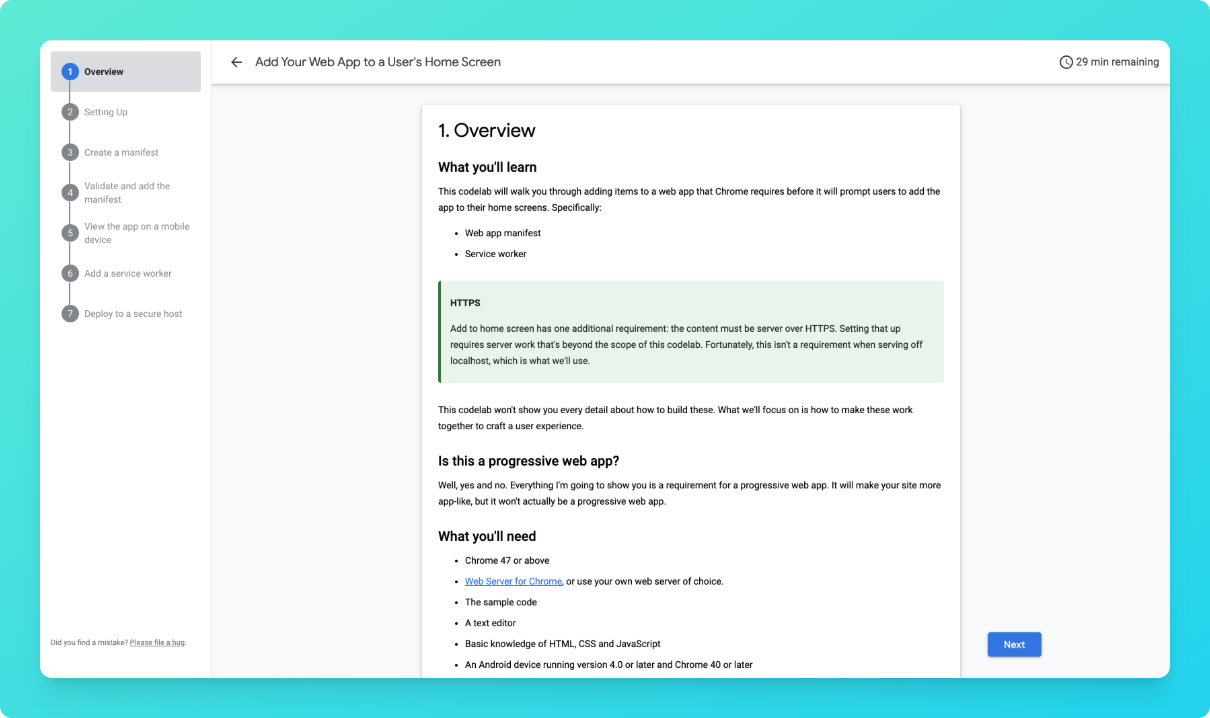Go to Add a service worker step
Image resolution: width=1210 pixels, height=718 pixels.
pos(126,273)
